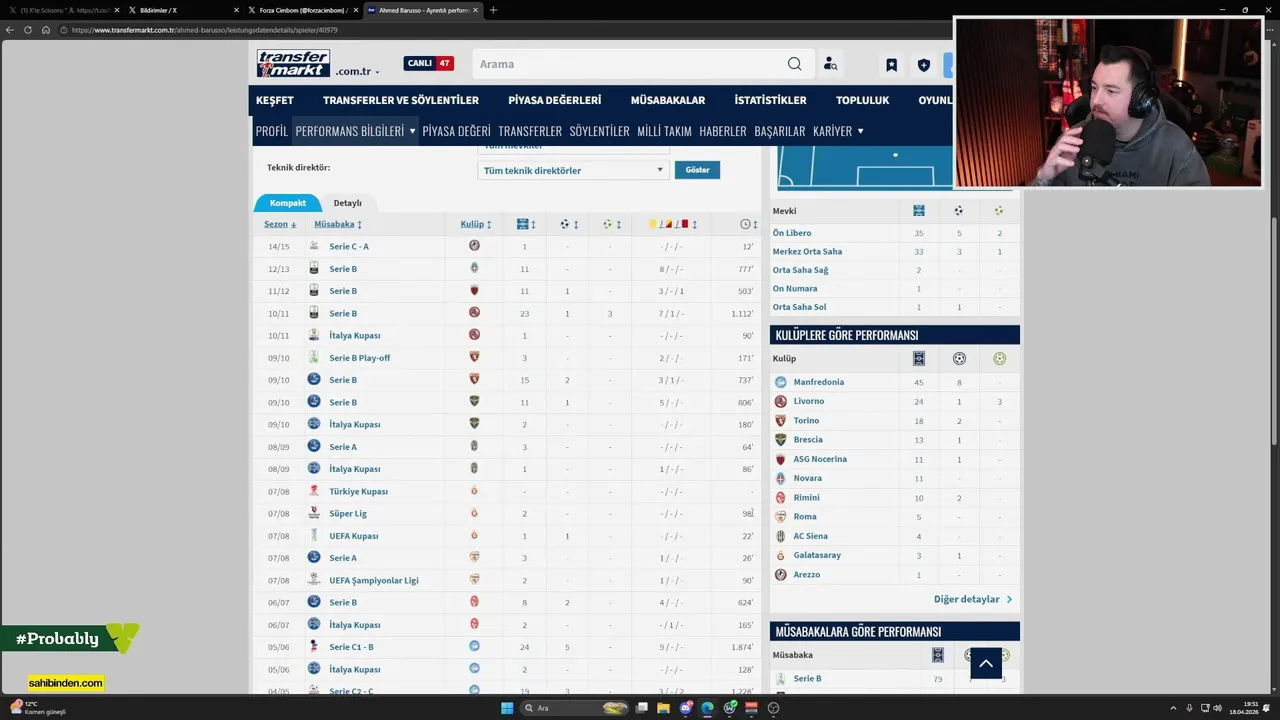The height and width of the screenshot is (720, 1280).
Task: Open PİYASA DEĞERİ sub-tab
Action: coord(456,131)
